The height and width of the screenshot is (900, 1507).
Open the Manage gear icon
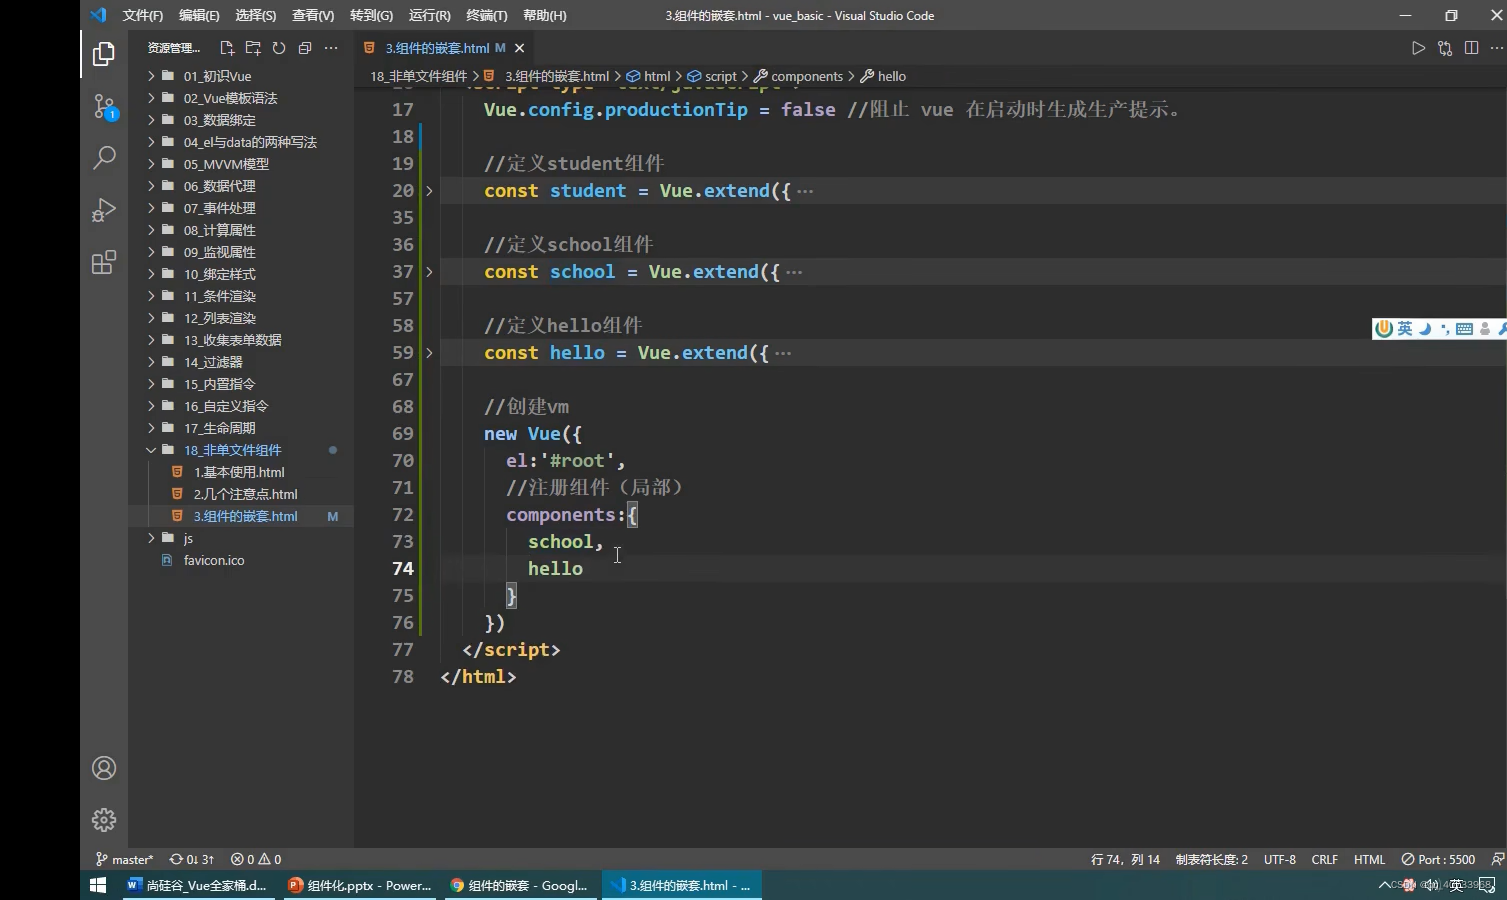(x=104, y=820)
